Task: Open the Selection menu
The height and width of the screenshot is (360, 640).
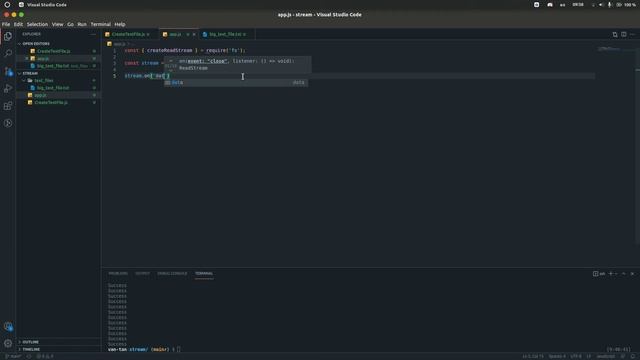Action: point(37,24)
